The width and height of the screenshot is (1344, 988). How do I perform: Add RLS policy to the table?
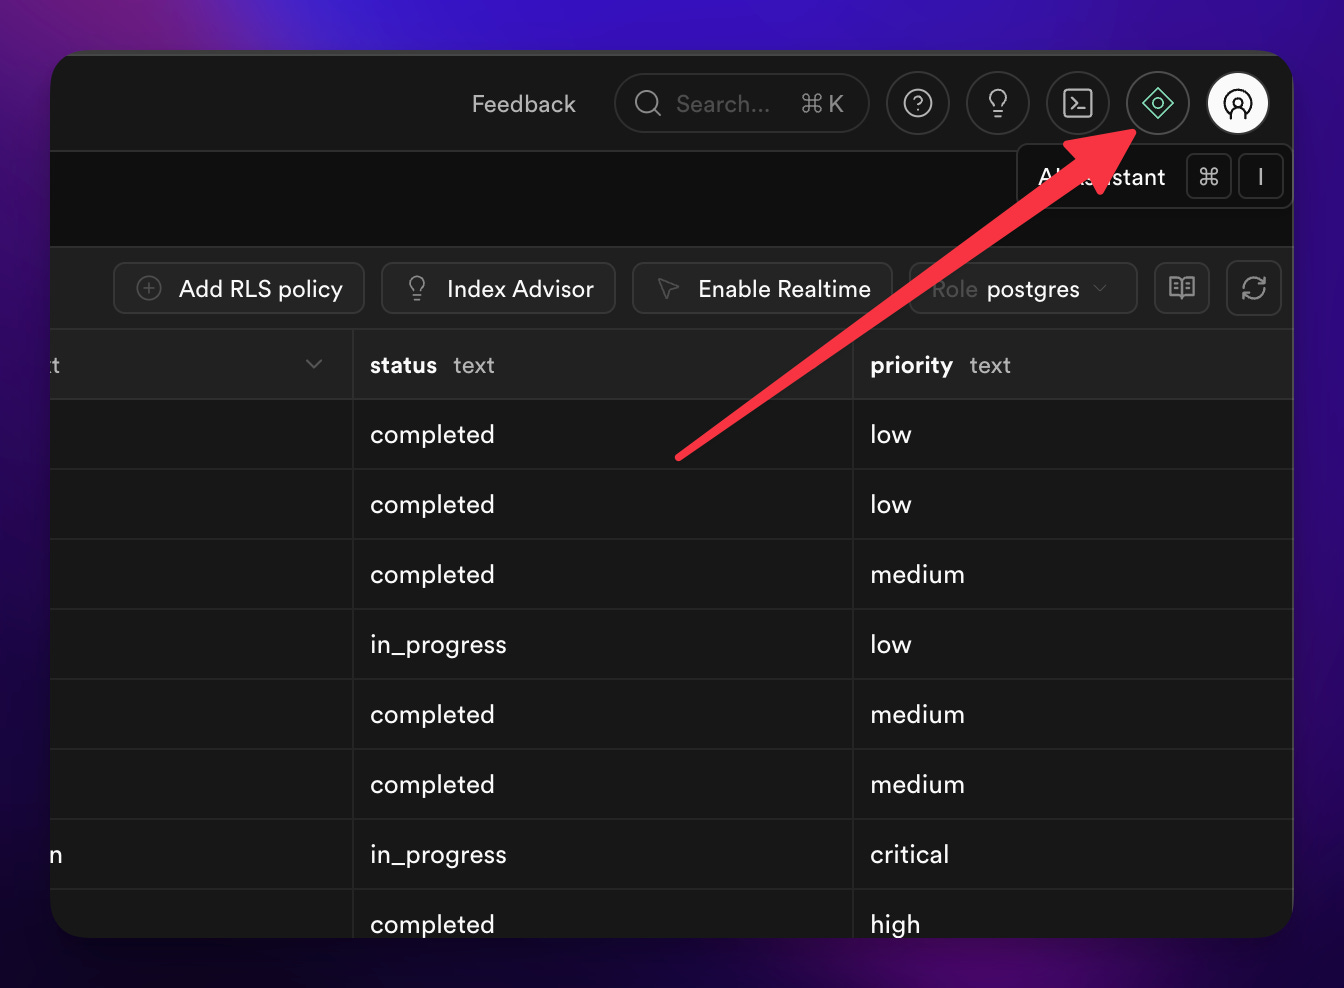click(239, 288)
